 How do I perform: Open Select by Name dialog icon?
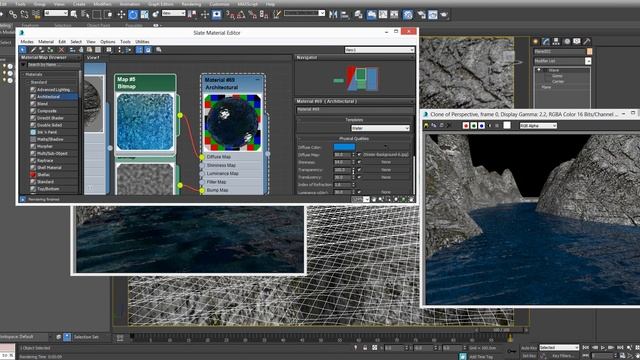click(x=85, y=15)
